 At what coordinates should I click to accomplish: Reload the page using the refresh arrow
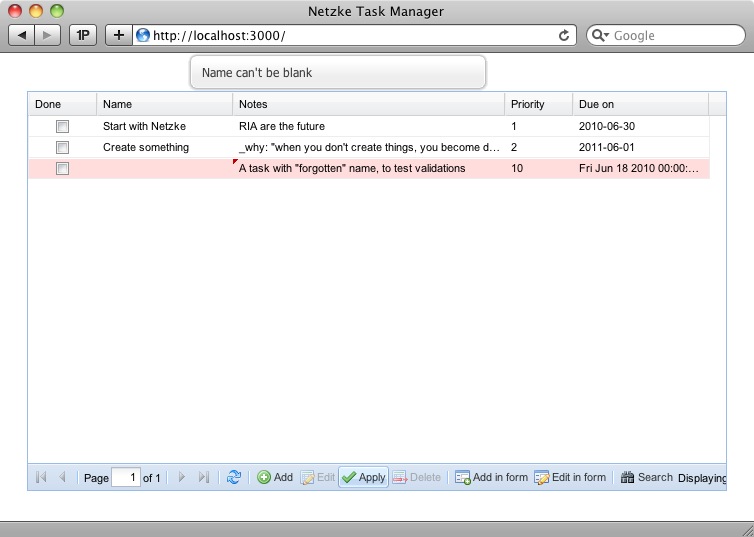tap(564, 36)
